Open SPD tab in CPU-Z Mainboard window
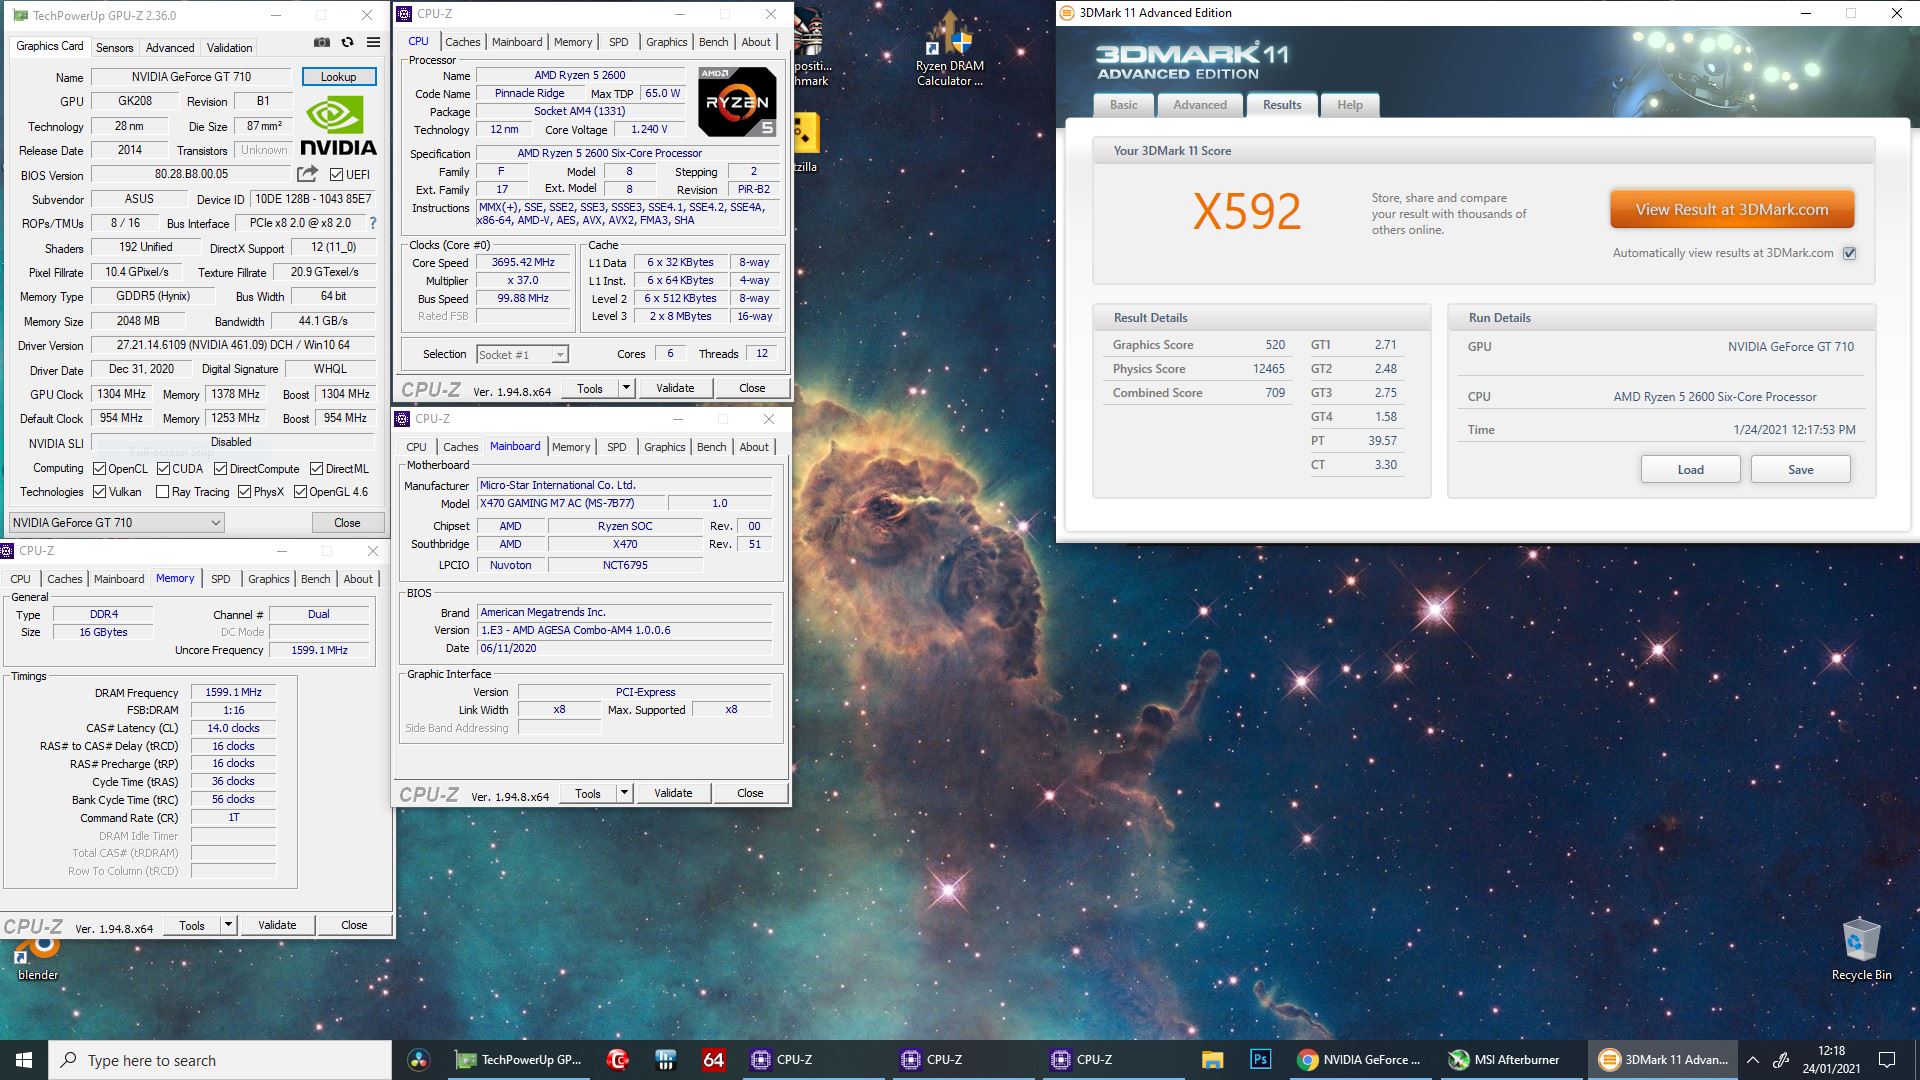 tap(617, 447)
